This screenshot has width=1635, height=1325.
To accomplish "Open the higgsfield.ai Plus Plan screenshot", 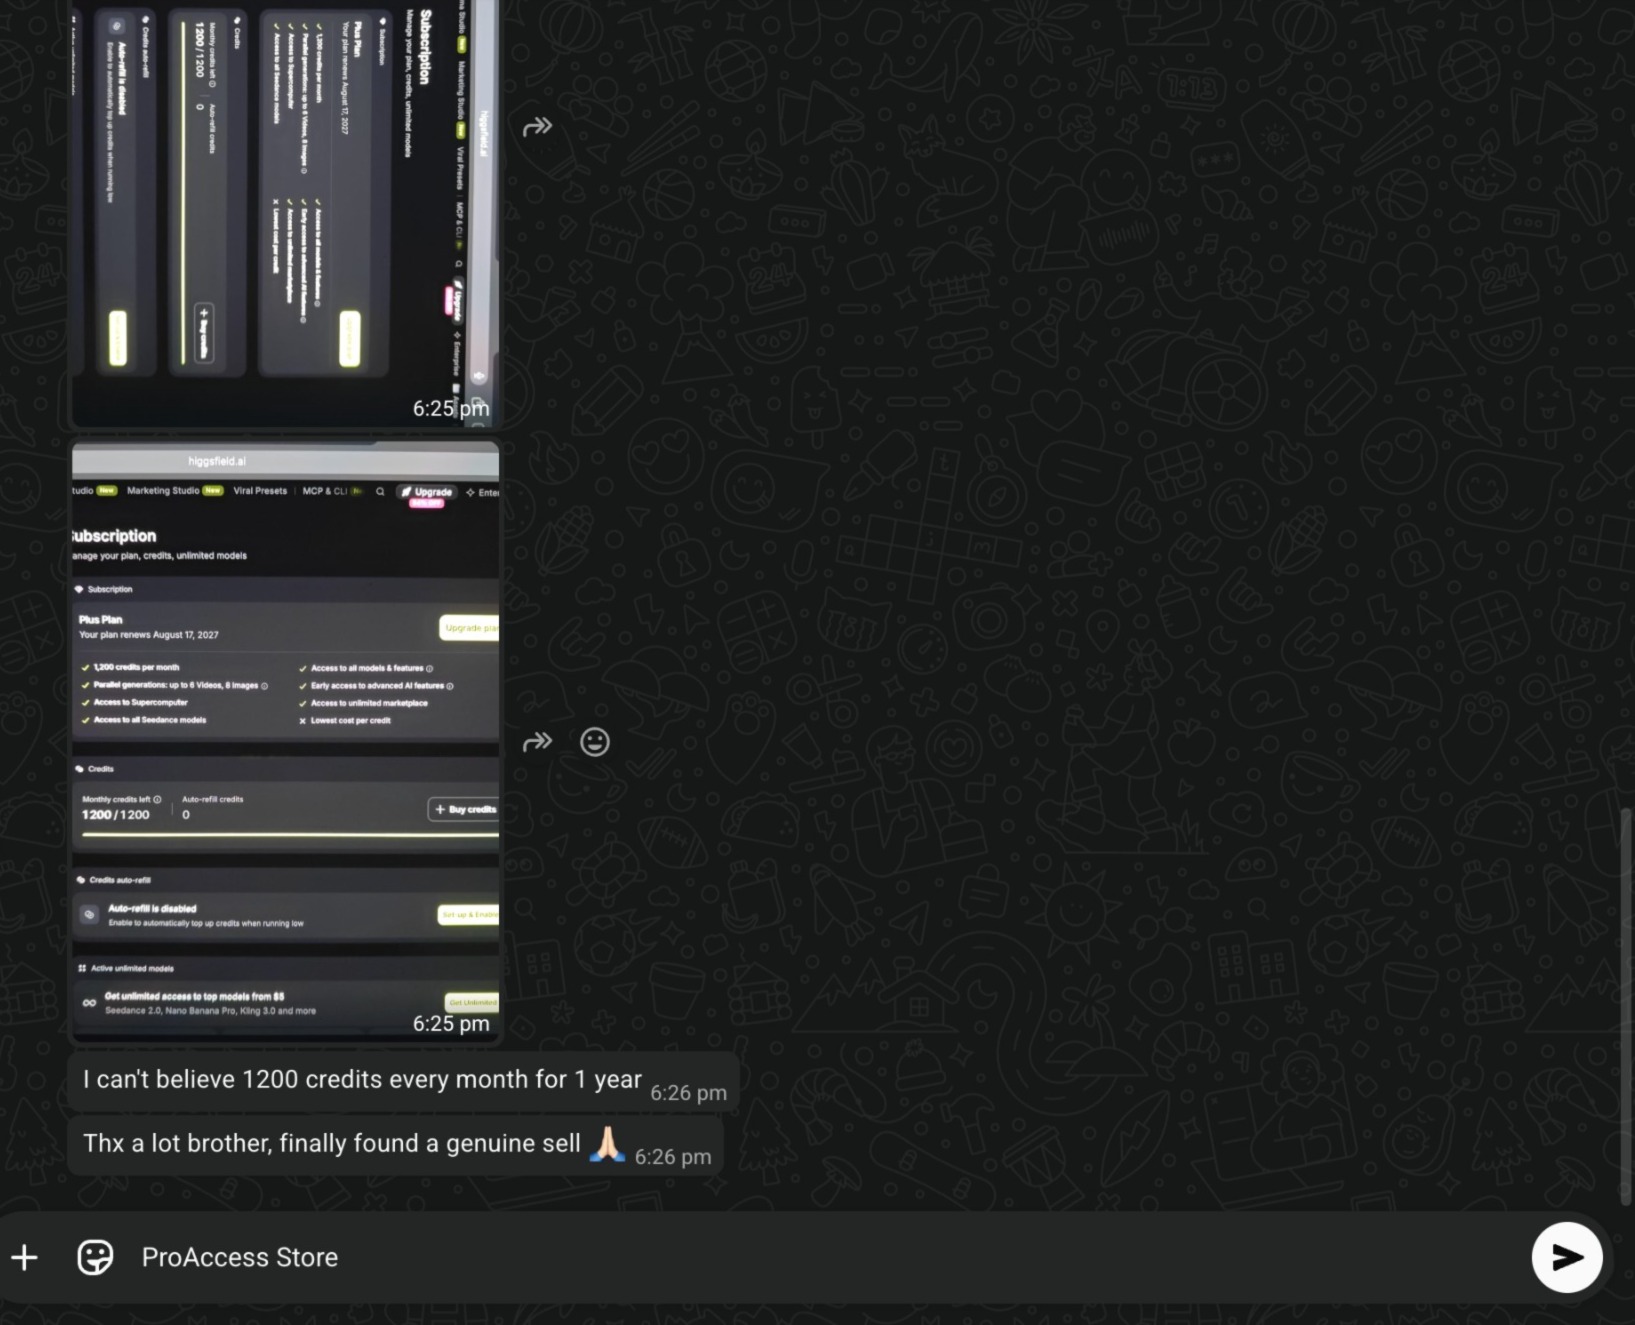I will [x=285, y=742].
